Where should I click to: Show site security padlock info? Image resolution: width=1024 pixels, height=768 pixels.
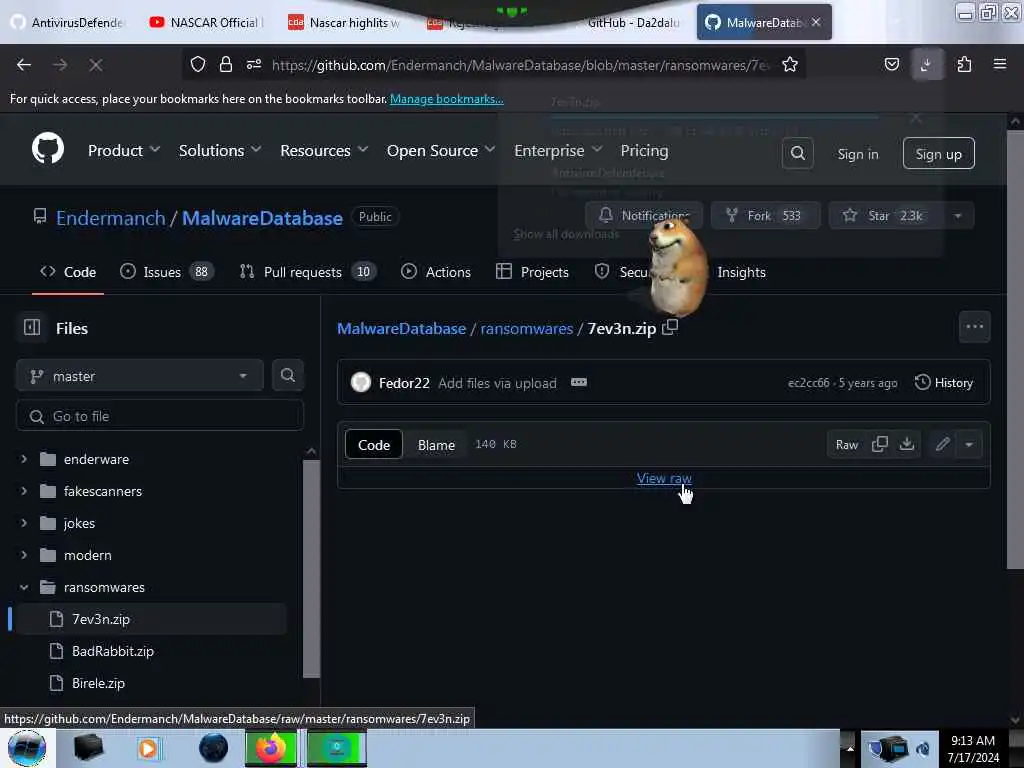pos(226,64)
